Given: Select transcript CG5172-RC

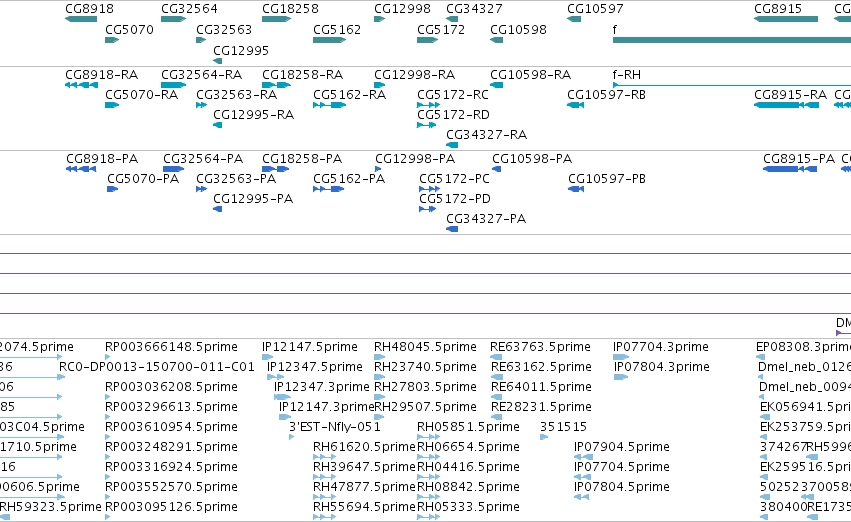Looking at the screenshot, I should coord(453,95).
